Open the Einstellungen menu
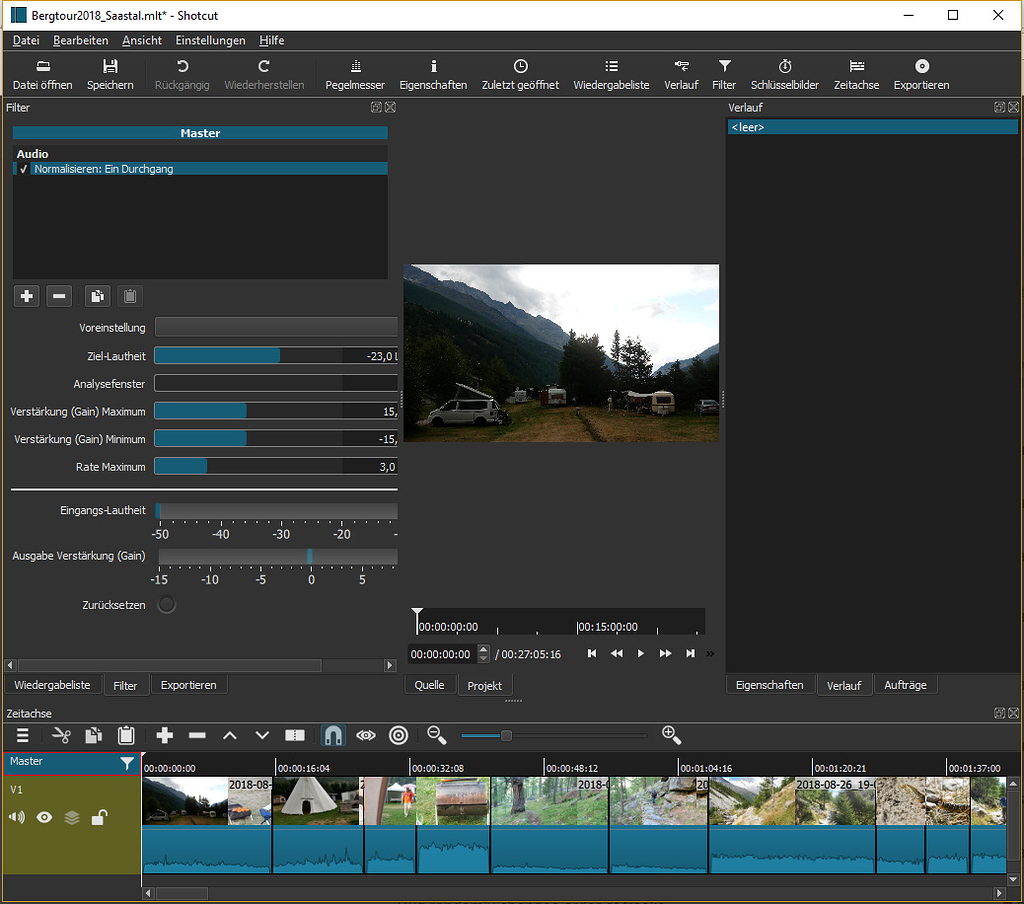The width and height of the screenshot is (1024, 904). click(210, 40)
